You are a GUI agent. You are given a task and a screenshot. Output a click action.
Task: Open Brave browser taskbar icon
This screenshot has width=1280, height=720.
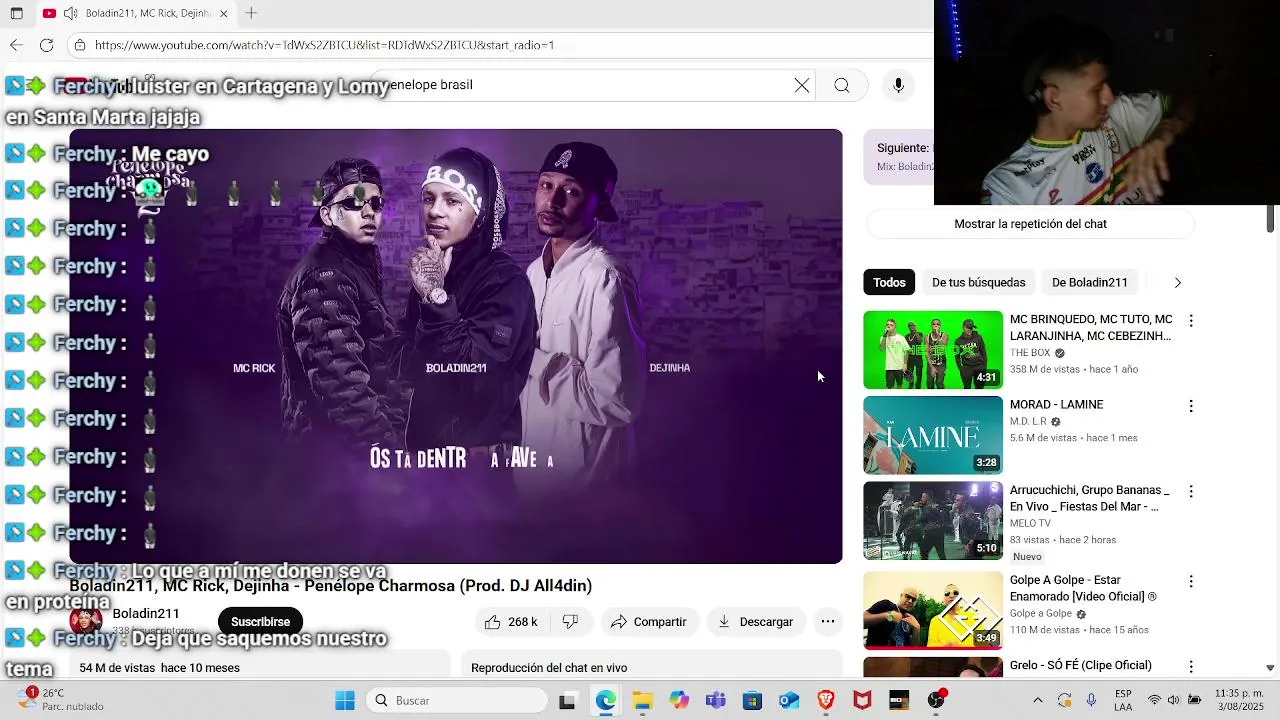coord(826,701)
